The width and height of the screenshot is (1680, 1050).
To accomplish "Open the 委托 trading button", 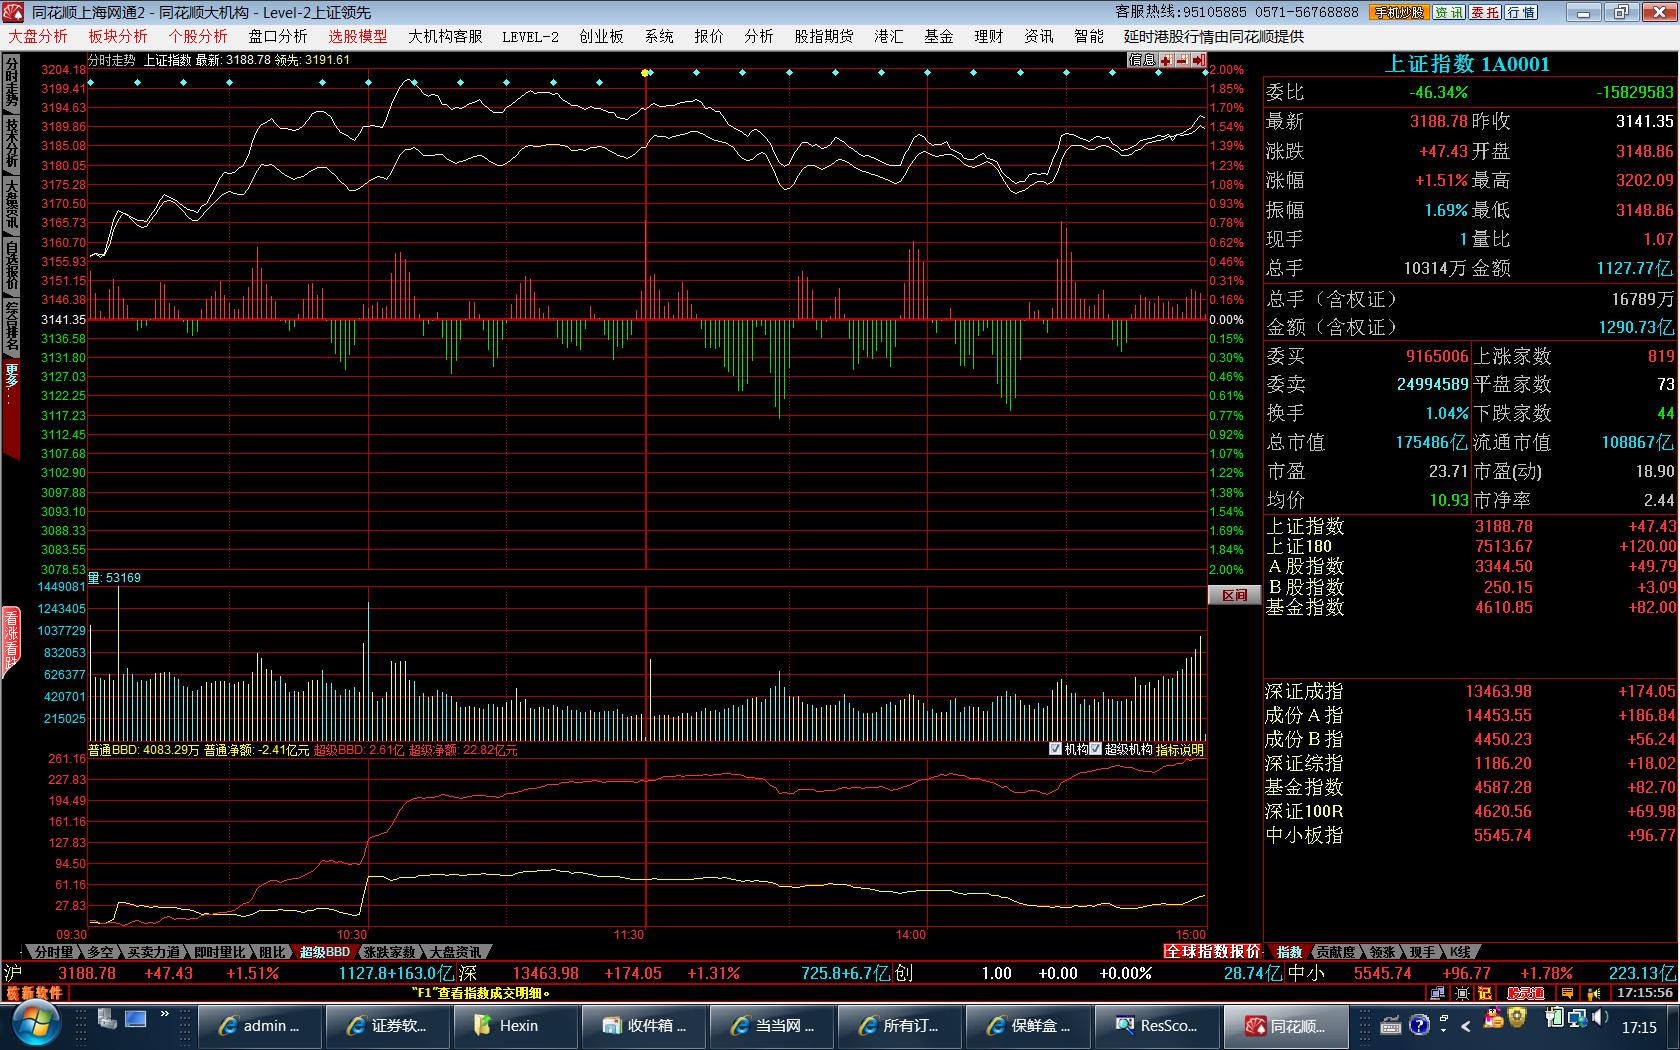I will (x=1485, y=12).
